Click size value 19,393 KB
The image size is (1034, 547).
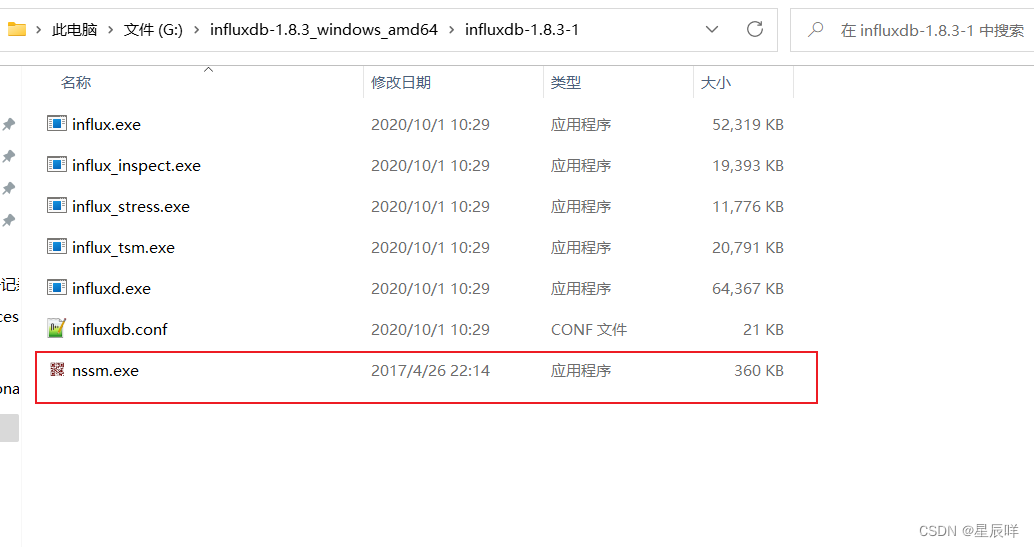tap(748, 165)
